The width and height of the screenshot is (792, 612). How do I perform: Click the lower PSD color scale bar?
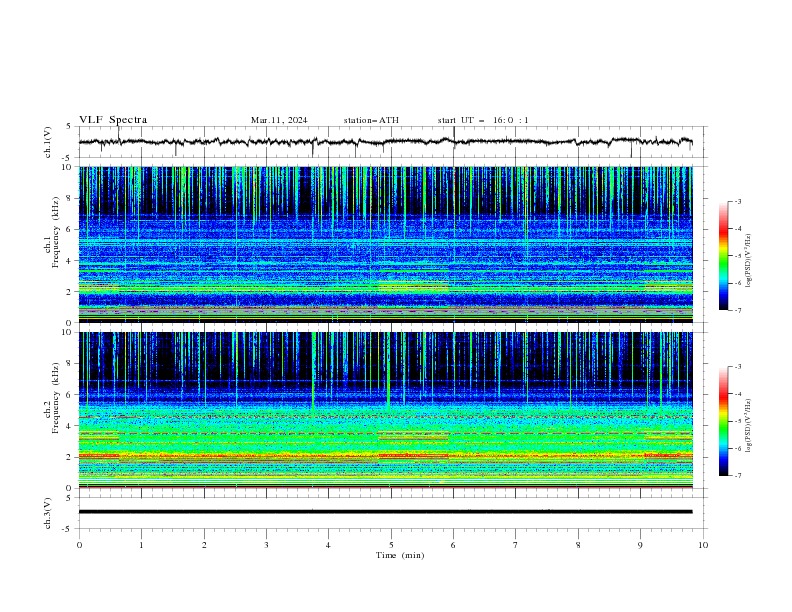[x=723, y=421]
